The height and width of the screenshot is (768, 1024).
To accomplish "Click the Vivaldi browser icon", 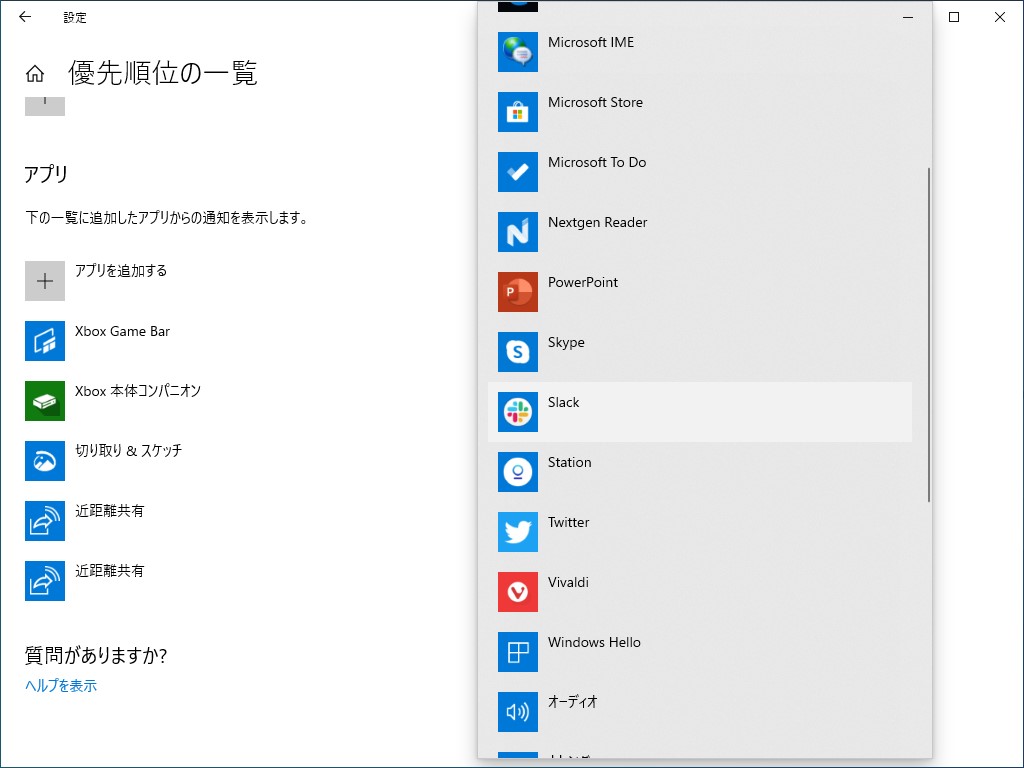I will point(517,592).
